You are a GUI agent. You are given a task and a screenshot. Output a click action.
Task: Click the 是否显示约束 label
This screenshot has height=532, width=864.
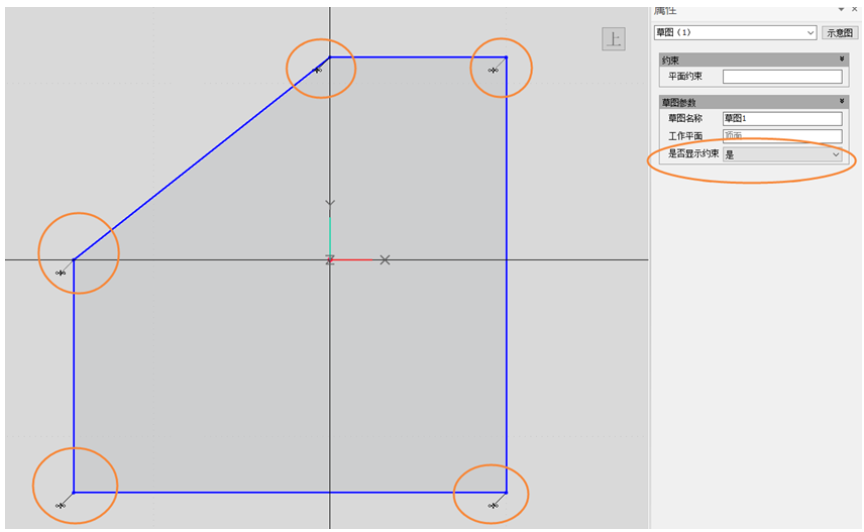coord(693,154)
